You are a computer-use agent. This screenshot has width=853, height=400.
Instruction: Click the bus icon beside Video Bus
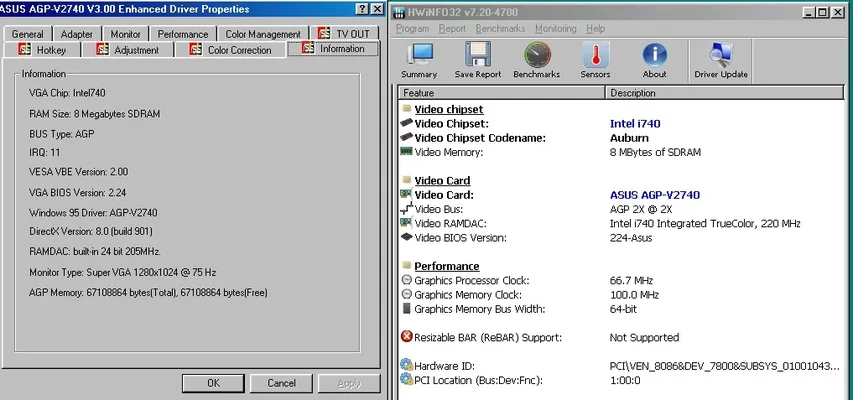[x=406, y=208]
